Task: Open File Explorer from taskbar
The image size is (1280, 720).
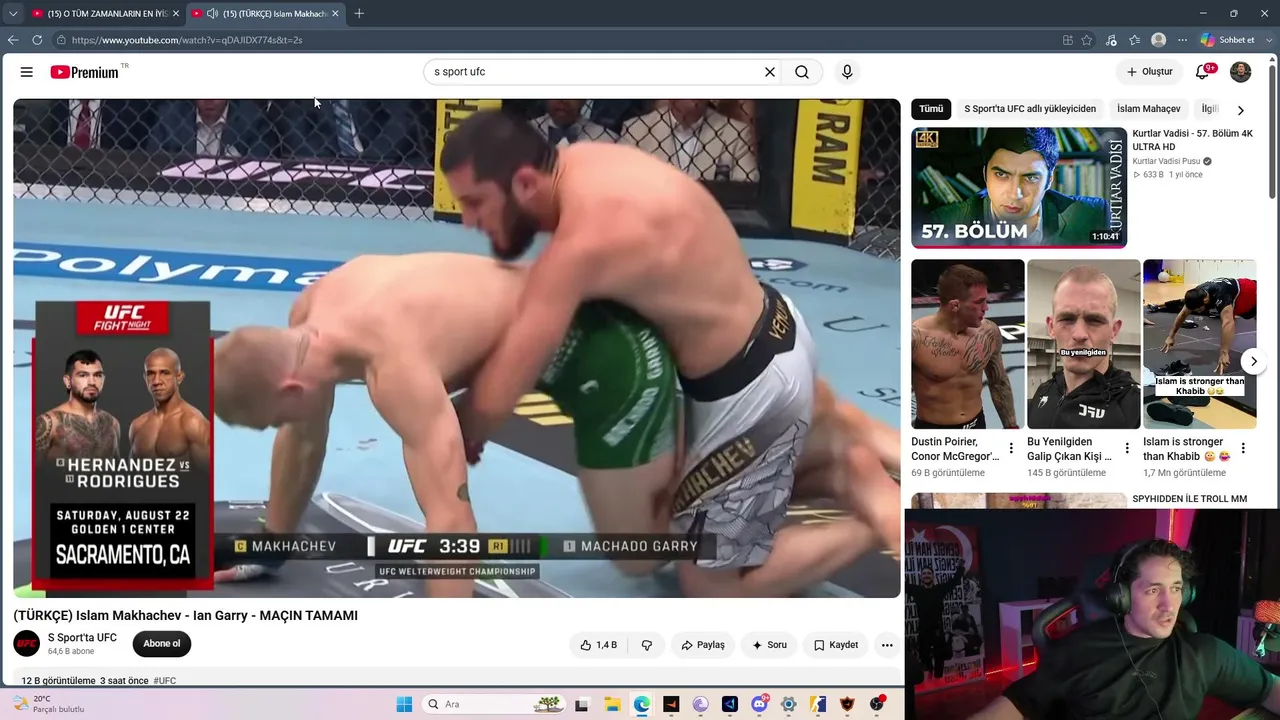Action: [612, 704]
